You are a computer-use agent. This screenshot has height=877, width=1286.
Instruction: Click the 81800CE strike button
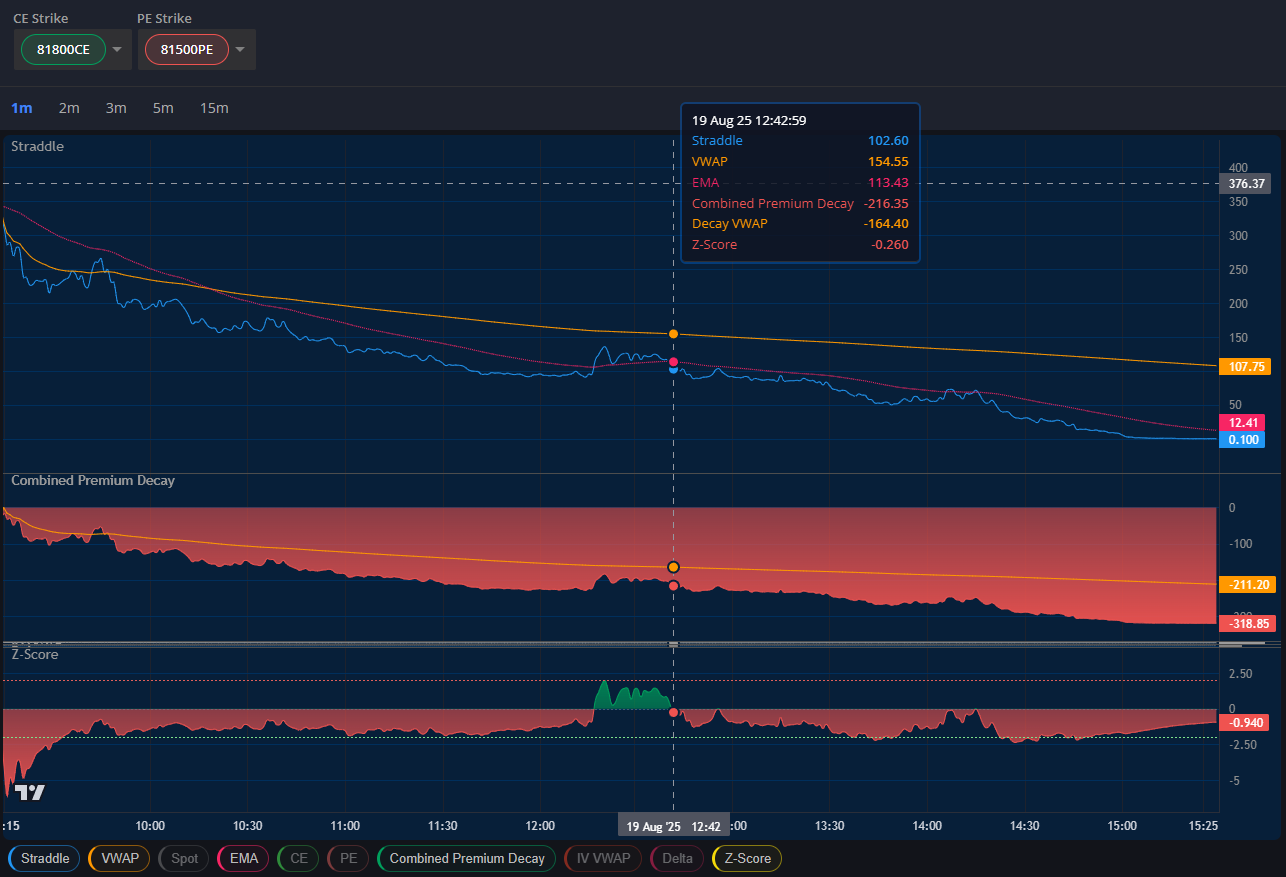point(63,49)
